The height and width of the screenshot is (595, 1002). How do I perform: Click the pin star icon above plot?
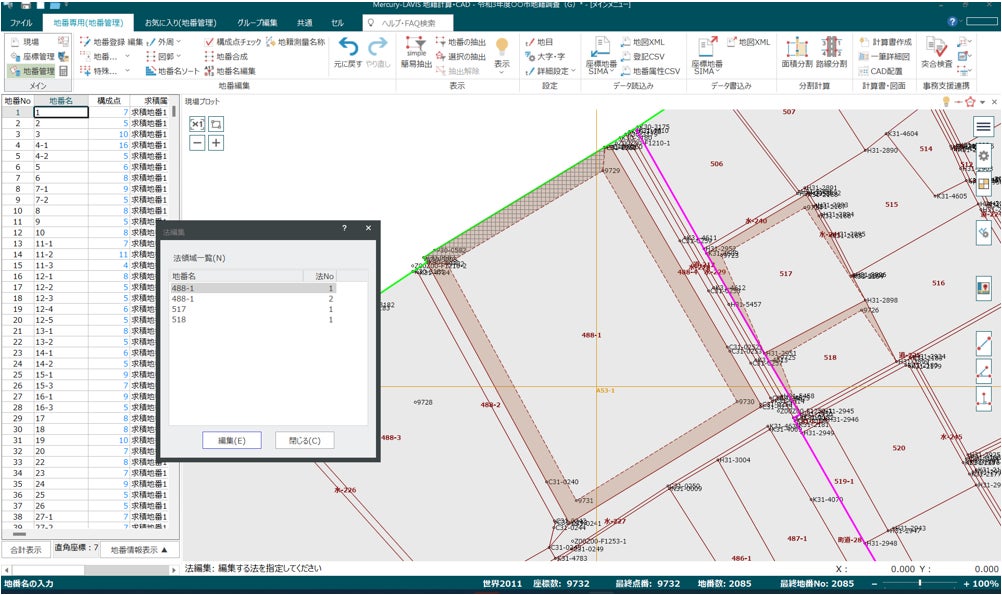point(970,102)
